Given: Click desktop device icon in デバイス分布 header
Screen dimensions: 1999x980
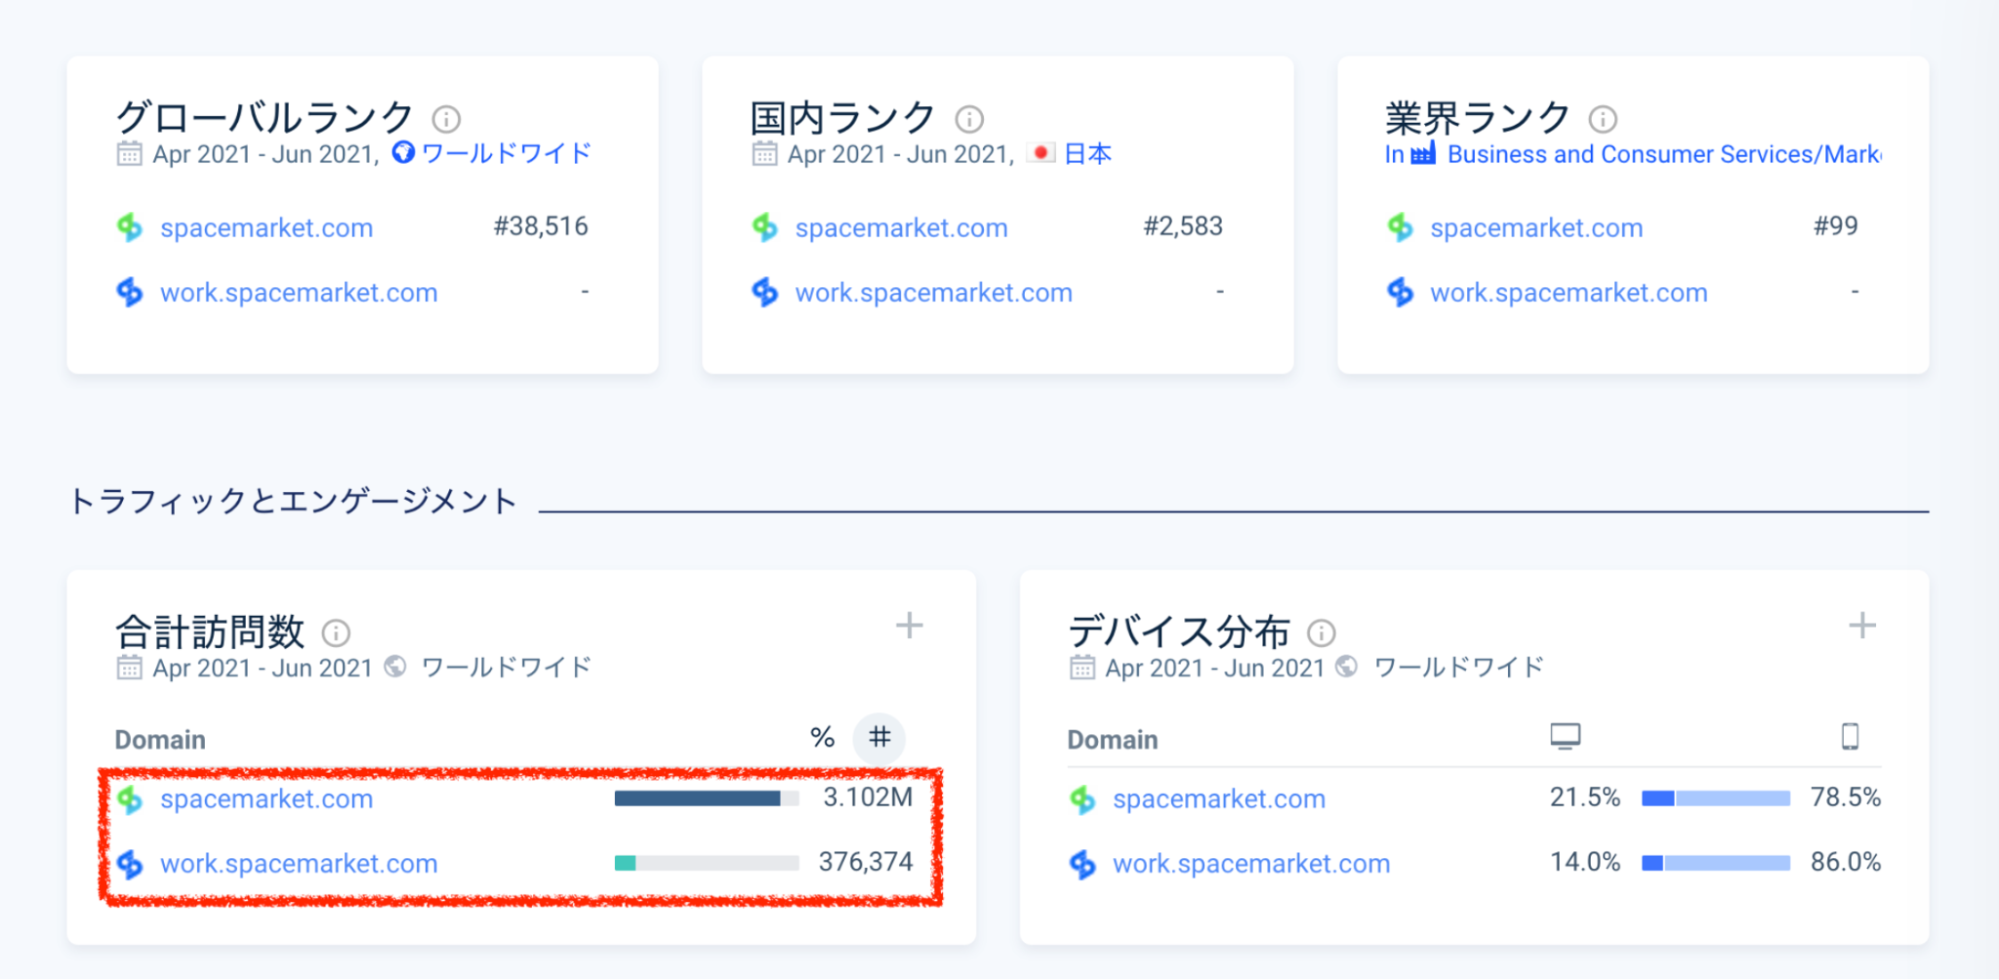Looking at the screenshot, I should pyautogui.click(x=1565, y=737).
